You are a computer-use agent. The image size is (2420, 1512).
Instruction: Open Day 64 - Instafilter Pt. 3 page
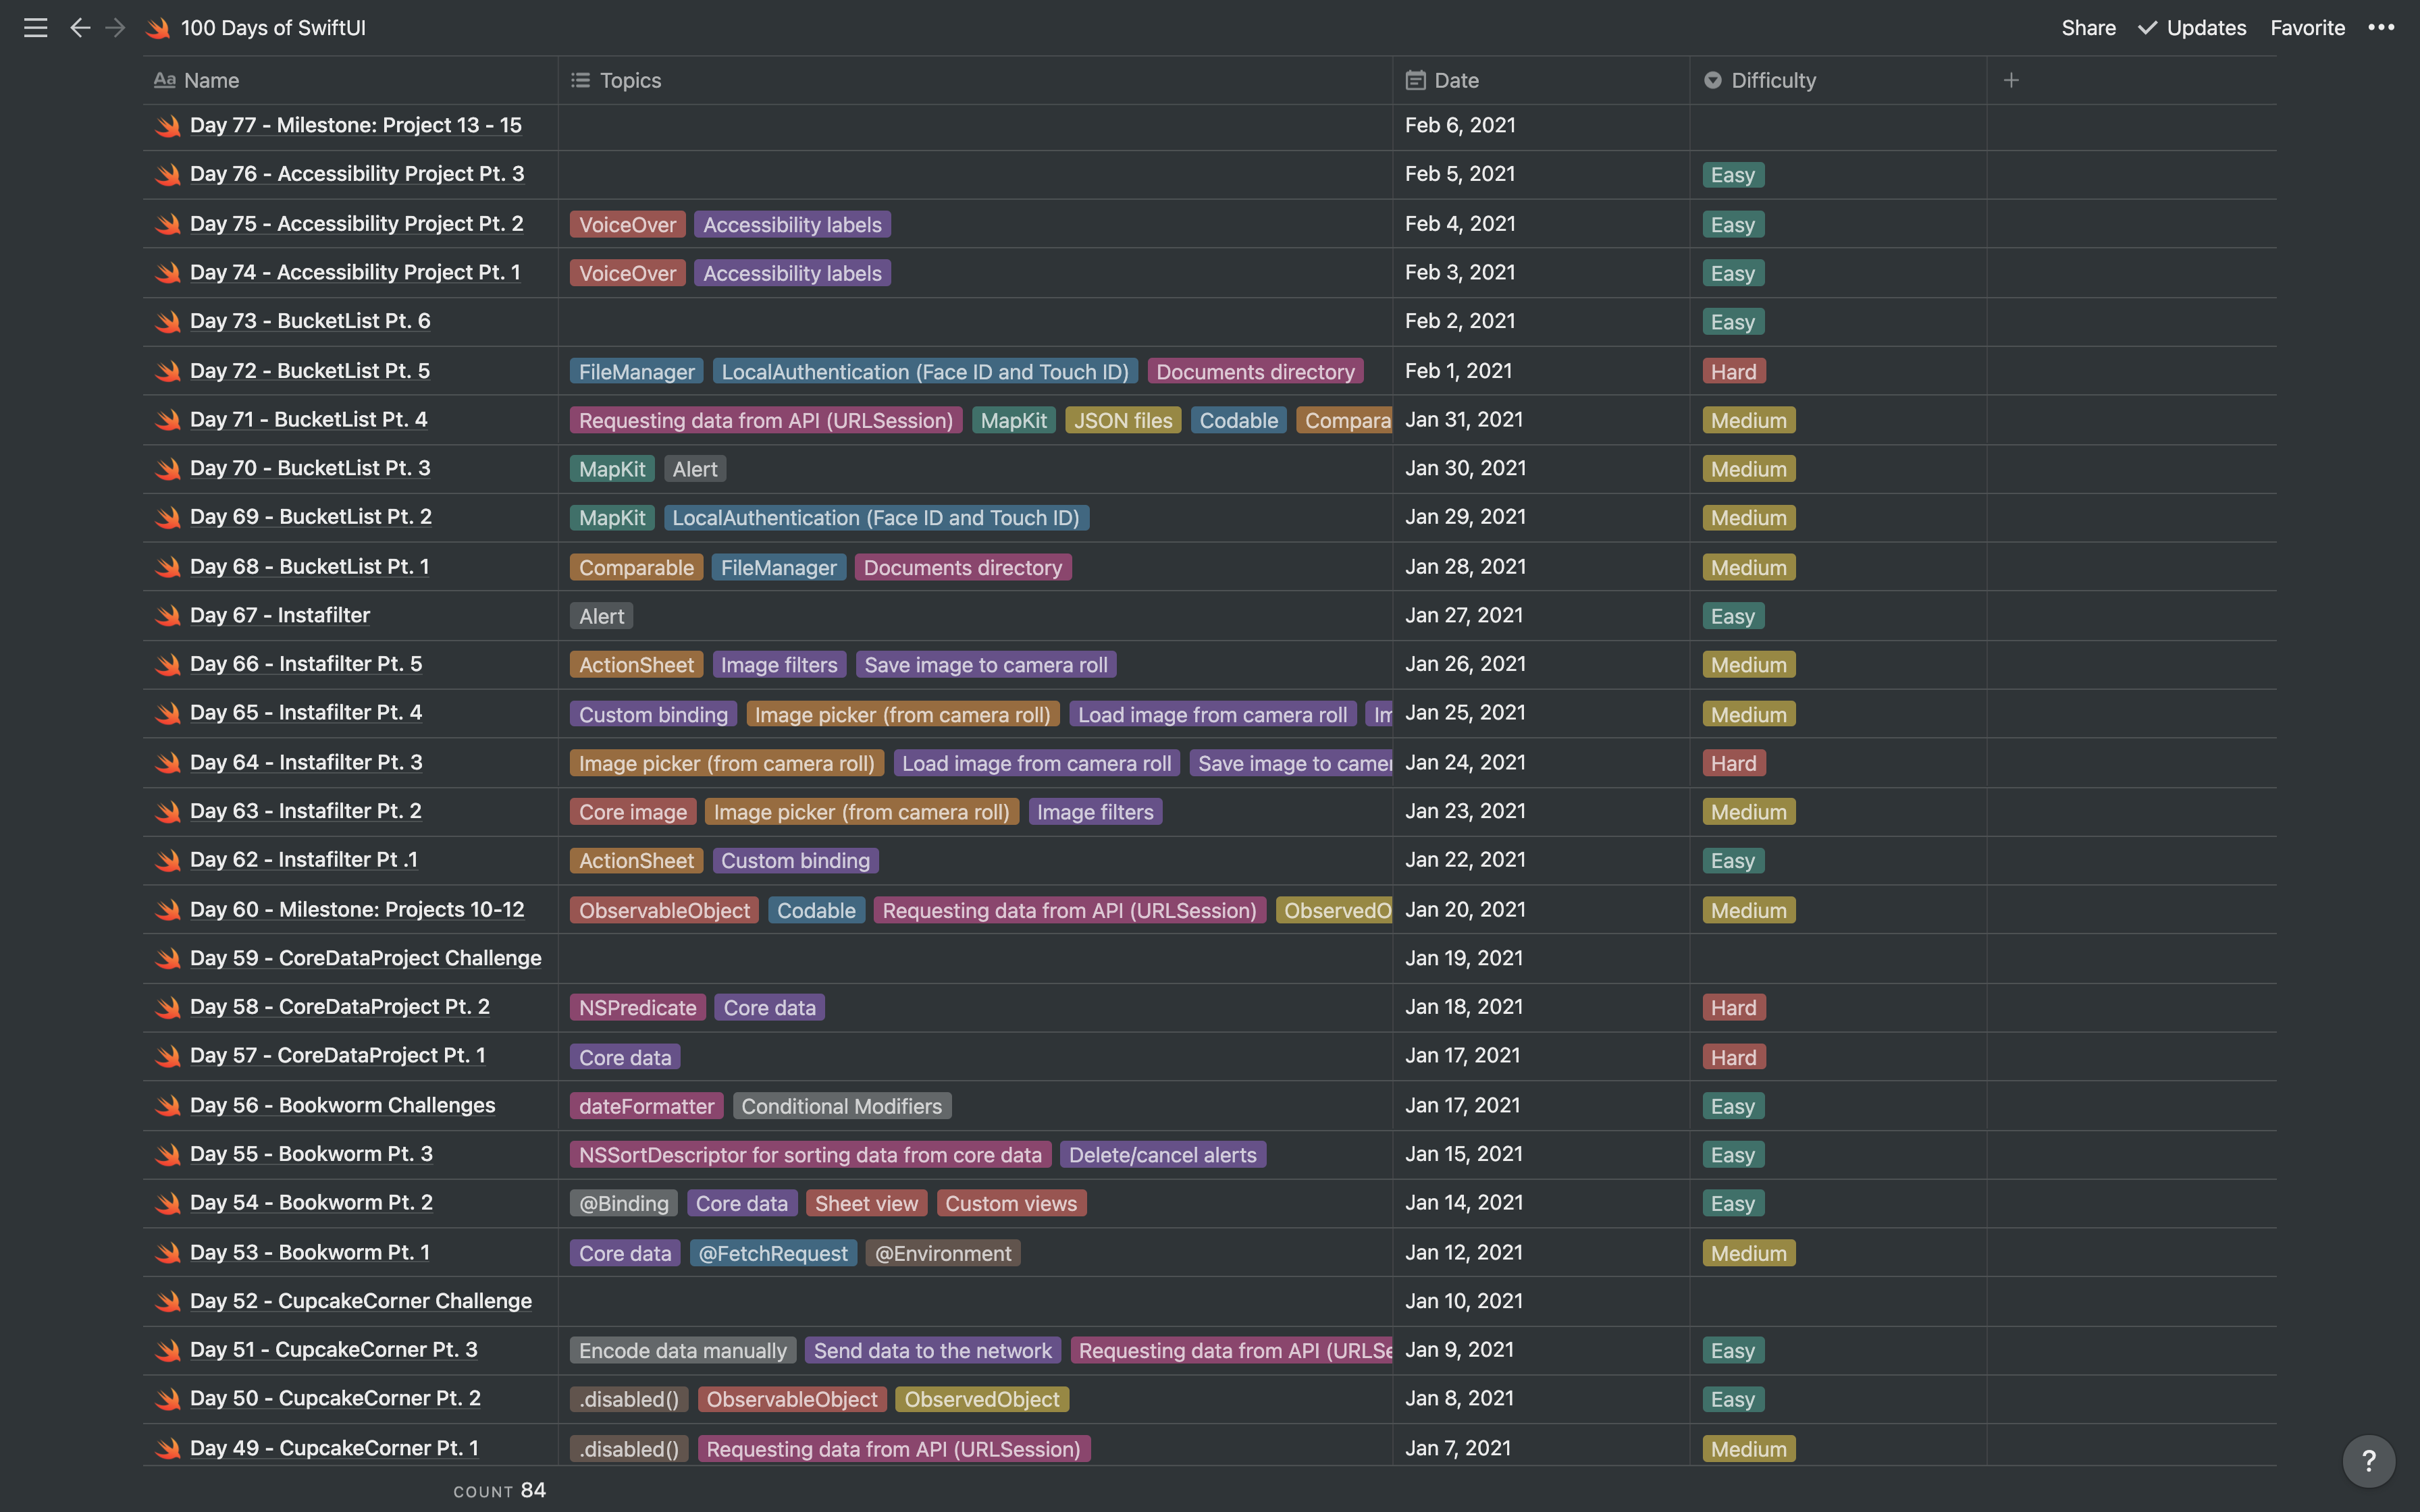point(306,762)
